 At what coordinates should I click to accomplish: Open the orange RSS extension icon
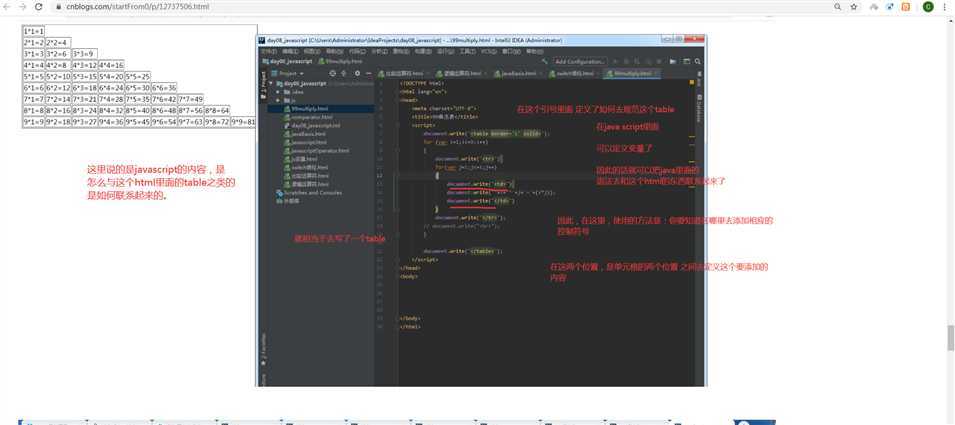(x=906, y=7)
